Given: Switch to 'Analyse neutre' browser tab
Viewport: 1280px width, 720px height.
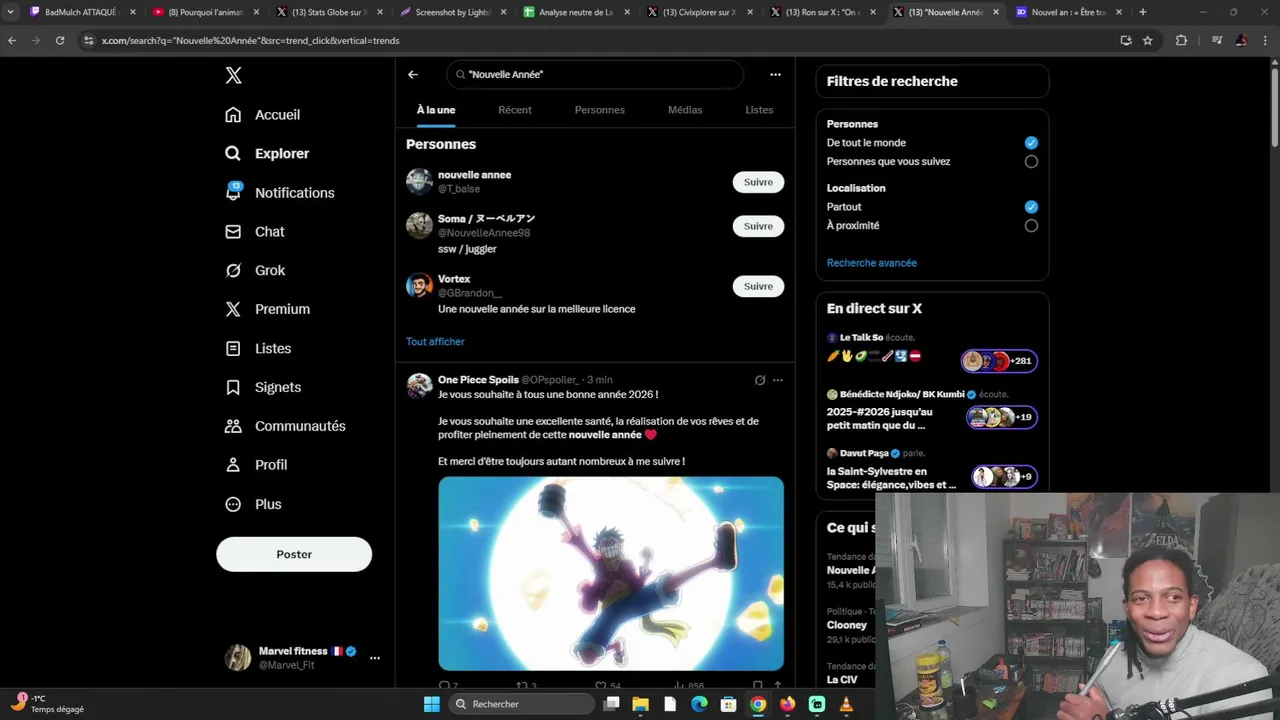Looking at the screenshot, I should [x=576, y=12].
